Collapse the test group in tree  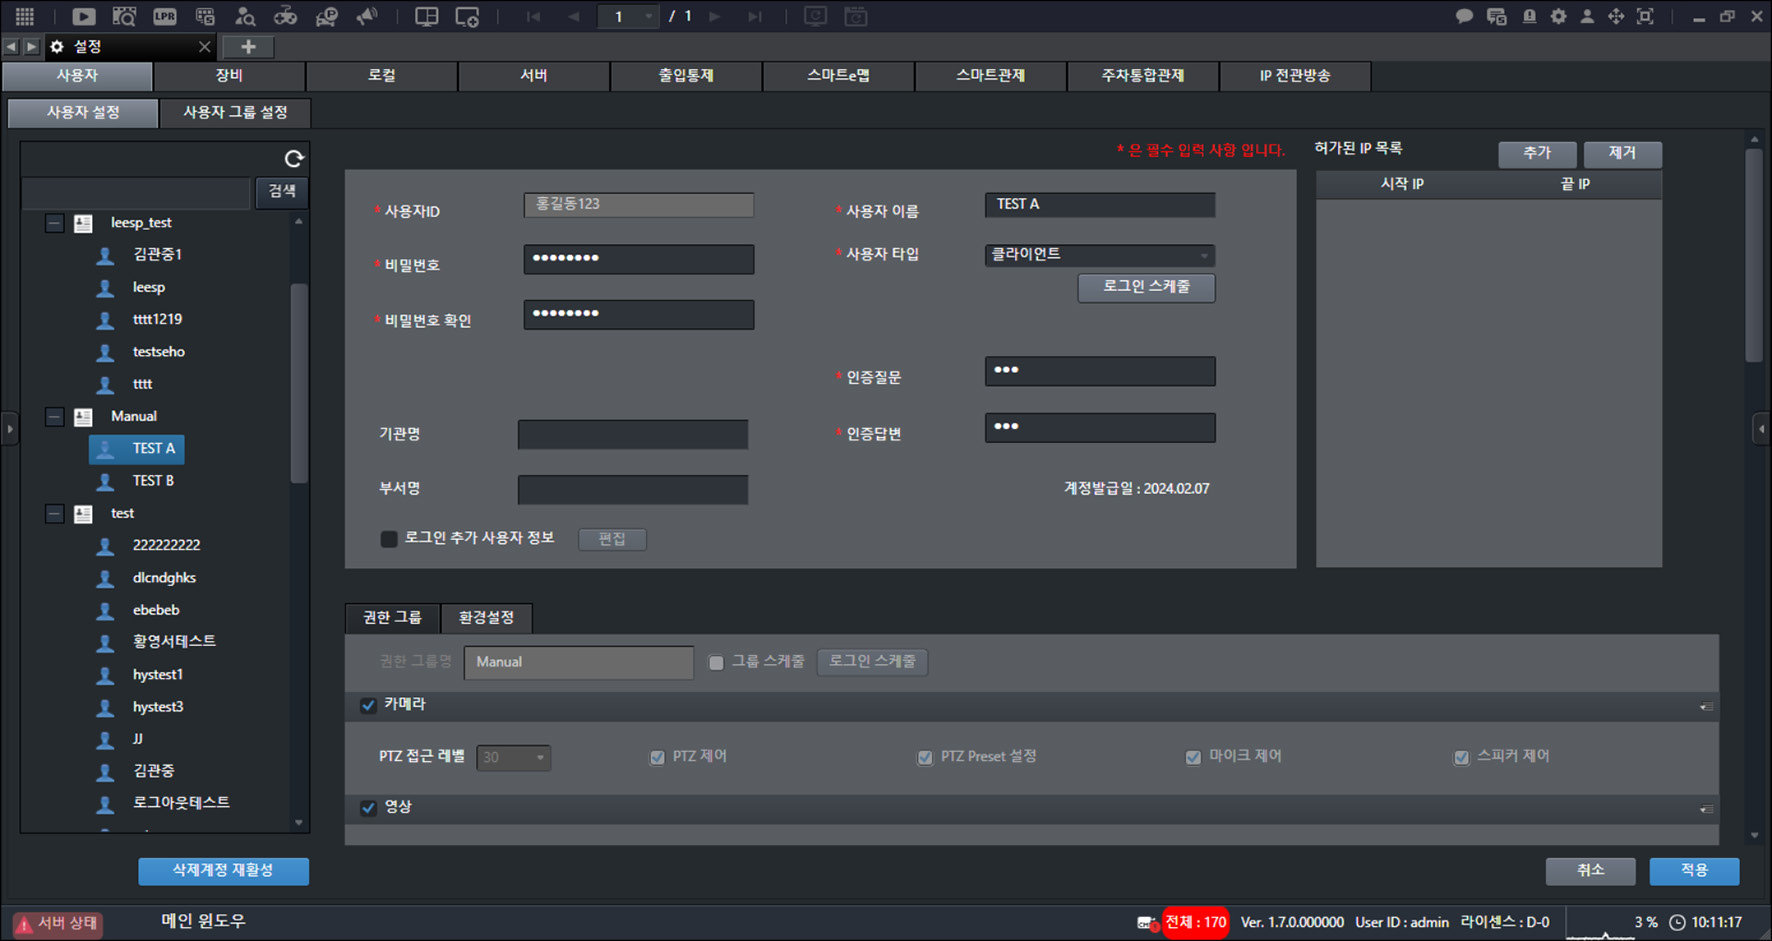click(55, 514)
